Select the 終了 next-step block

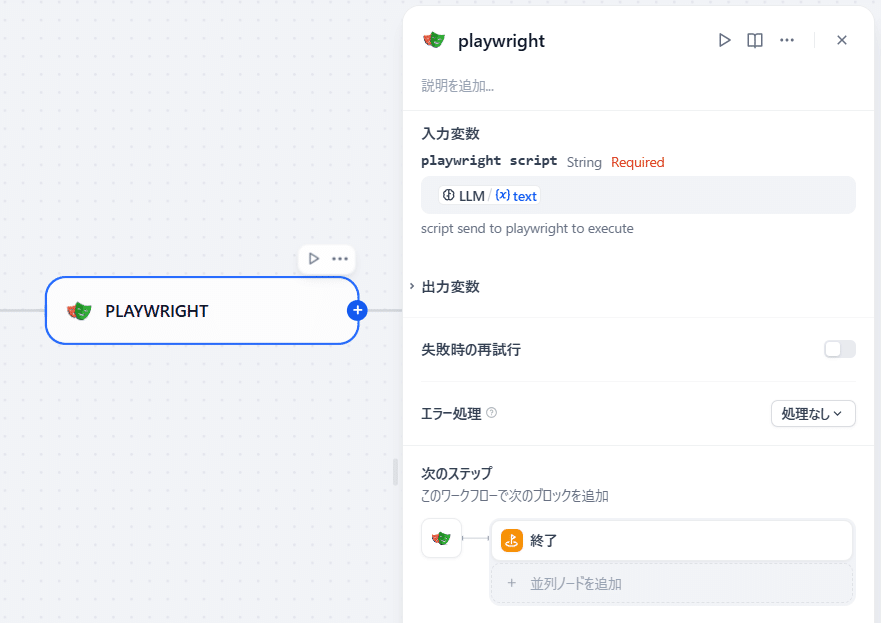tap(672, 539)
